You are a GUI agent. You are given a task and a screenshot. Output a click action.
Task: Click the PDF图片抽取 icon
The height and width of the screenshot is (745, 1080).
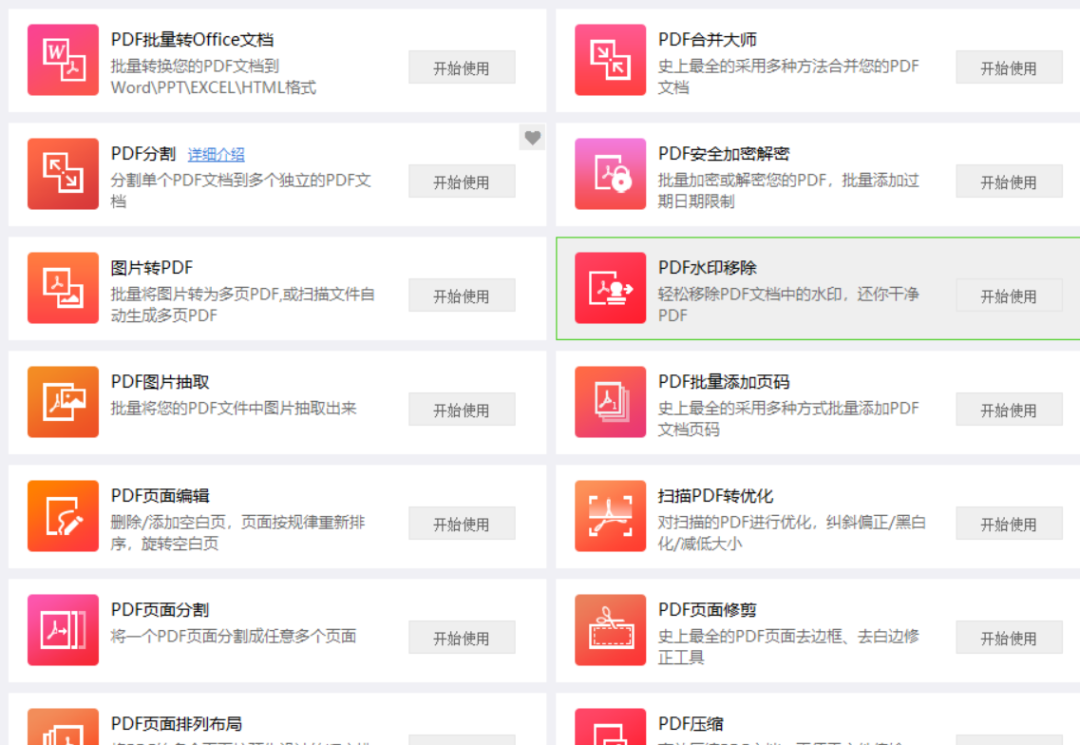tap(63, 402)
